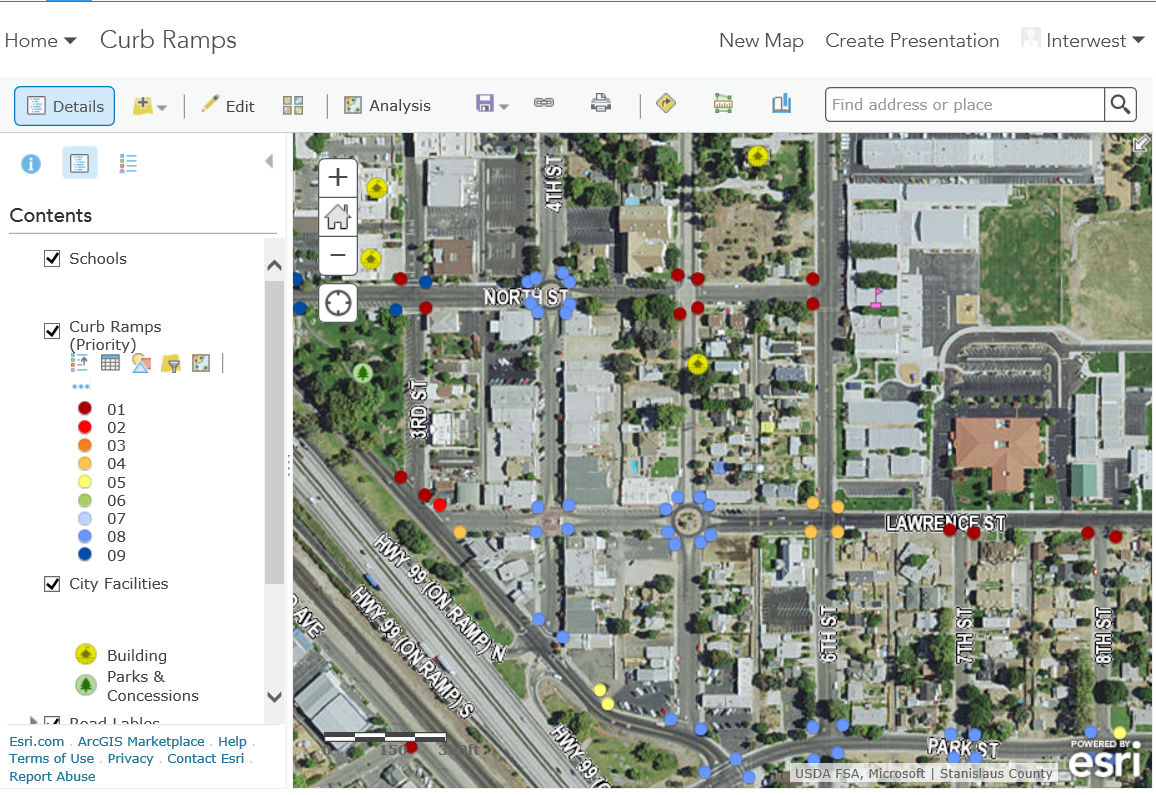Switch to the Details panel
This screenshot has width=1156, height=795.
(x=64, y=104)
